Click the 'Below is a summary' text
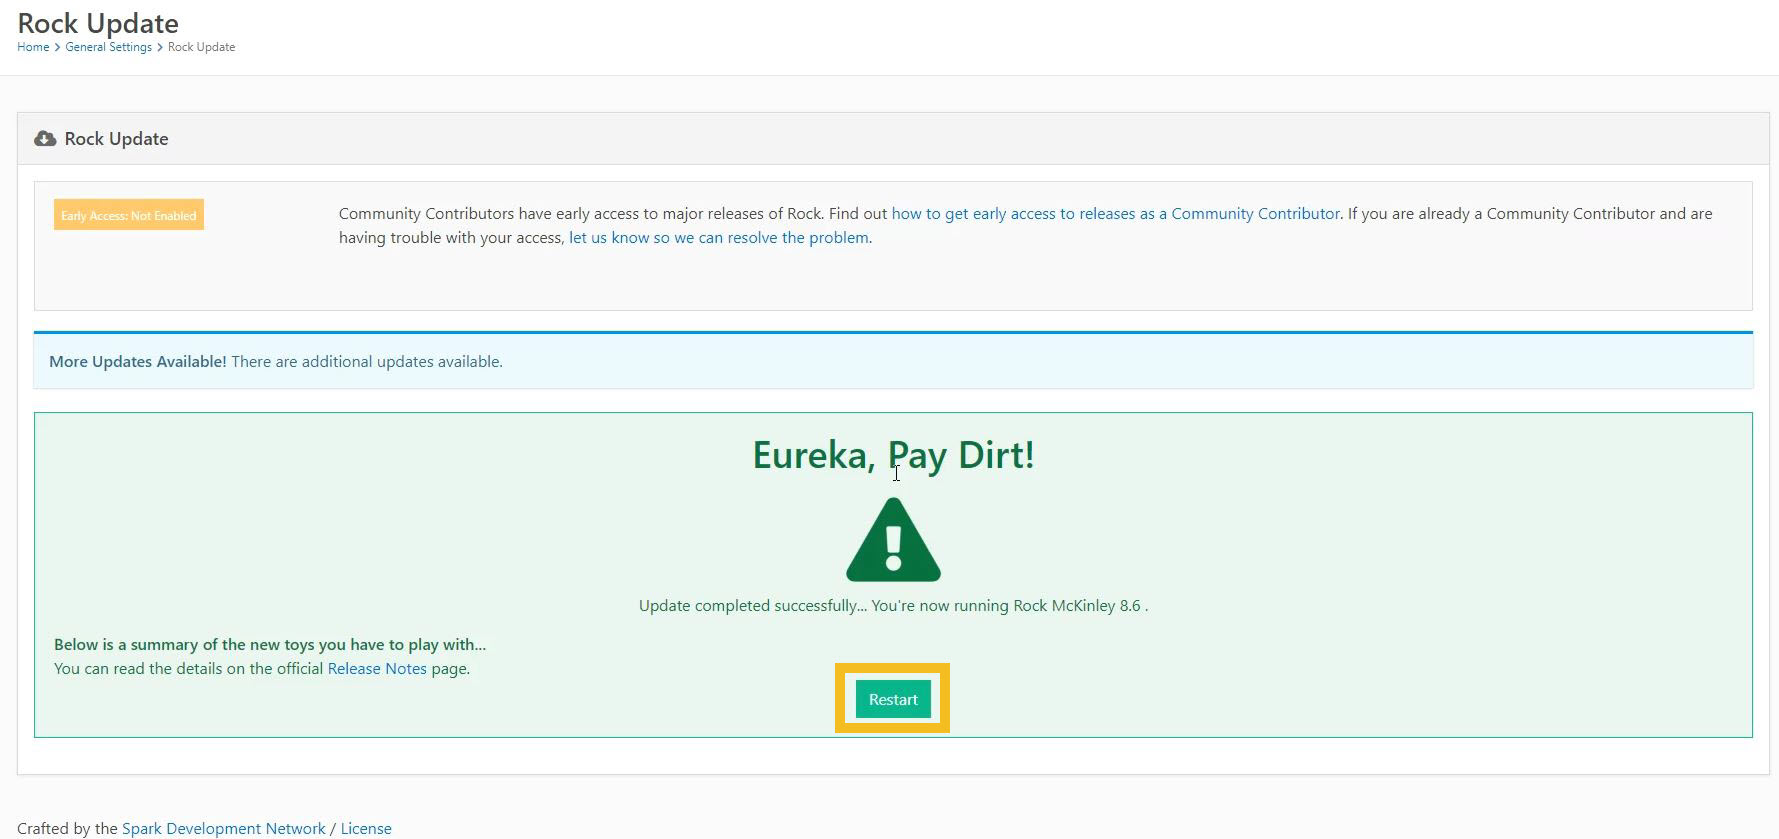 (270, 644)
